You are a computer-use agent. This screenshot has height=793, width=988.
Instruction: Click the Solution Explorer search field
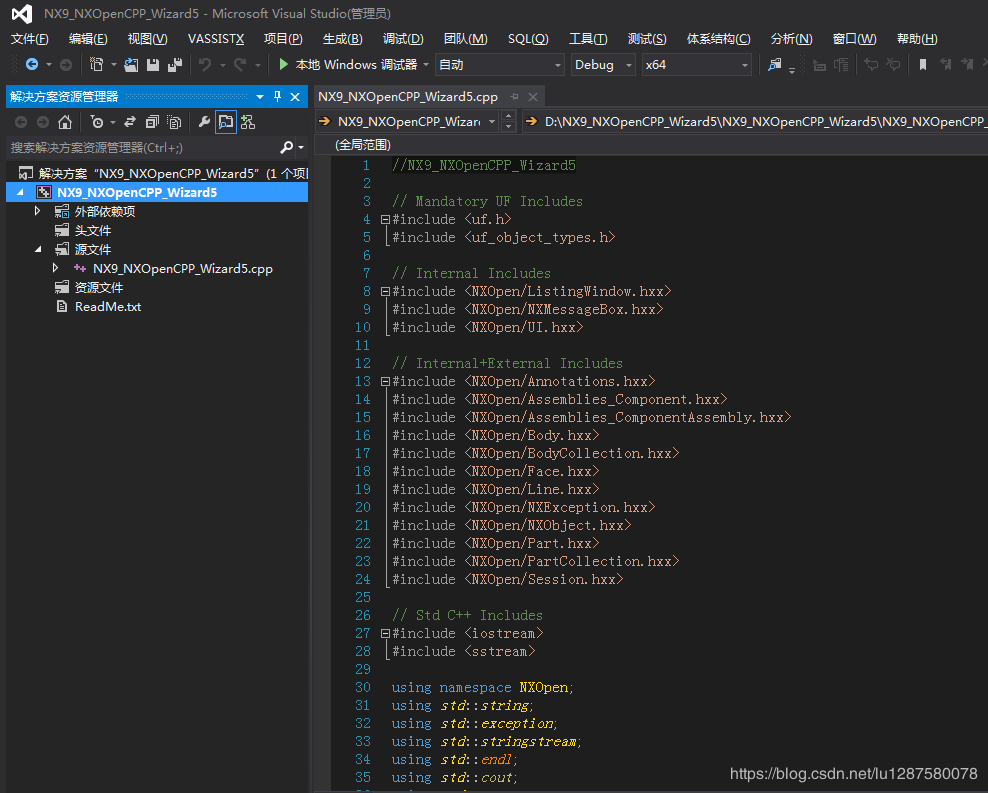coord(142,147)
